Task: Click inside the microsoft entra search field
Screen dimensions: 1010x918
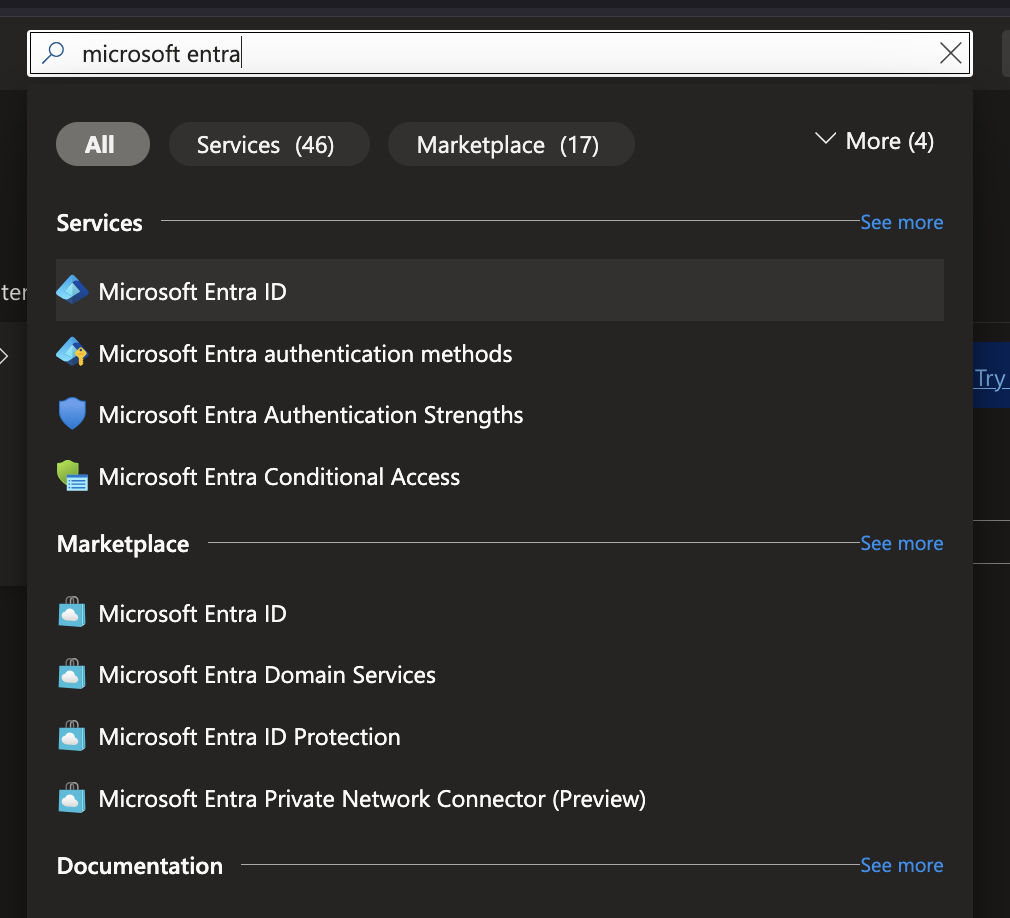Action: coord(500,53)
